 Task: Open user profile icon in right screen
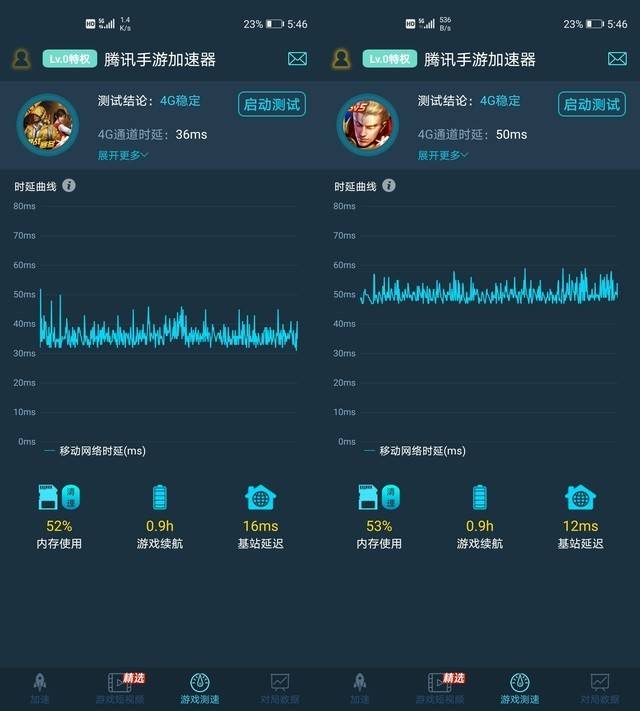[341, 59]
